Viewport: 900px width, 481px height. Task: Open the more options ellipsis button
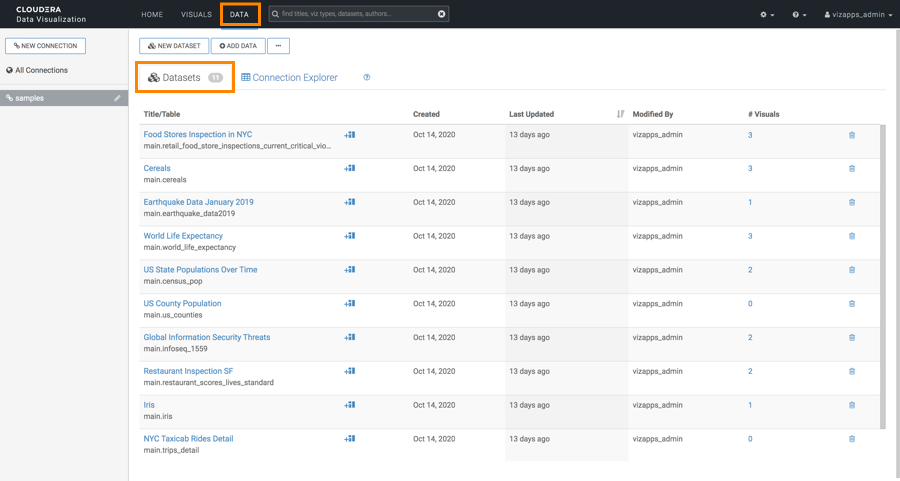[x=279, y=46]
